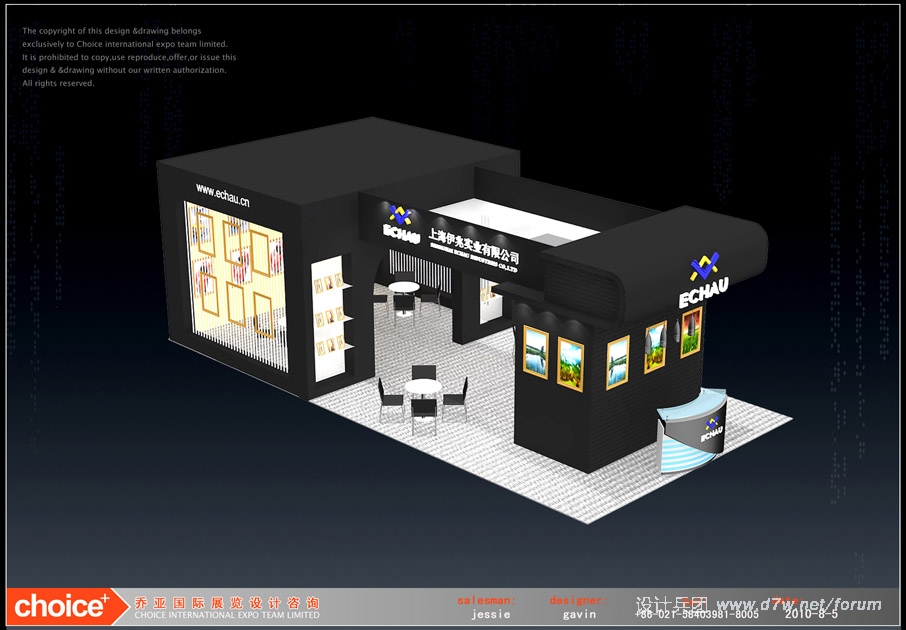This screenshot has height=630, width=906.
Task: Click the ECHAU logo on the curved tower
Action: coord(704,279)
